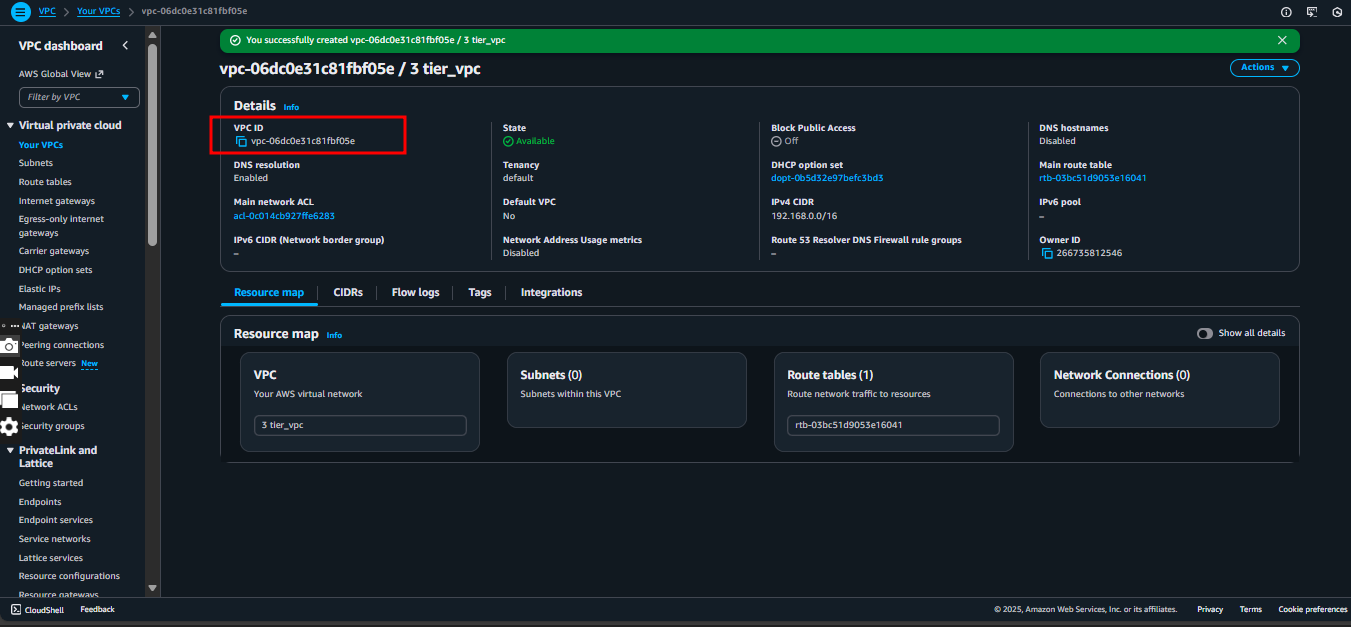This screenshot has height=627, width=1351.
Task: Open Managed prefix lists in sidebar
Action: tap(61, 307)
